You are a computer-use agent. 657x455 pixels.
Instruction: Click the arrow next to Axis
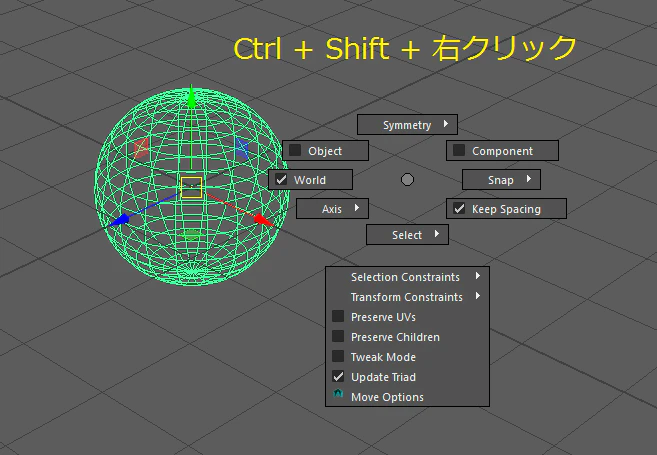357,208
